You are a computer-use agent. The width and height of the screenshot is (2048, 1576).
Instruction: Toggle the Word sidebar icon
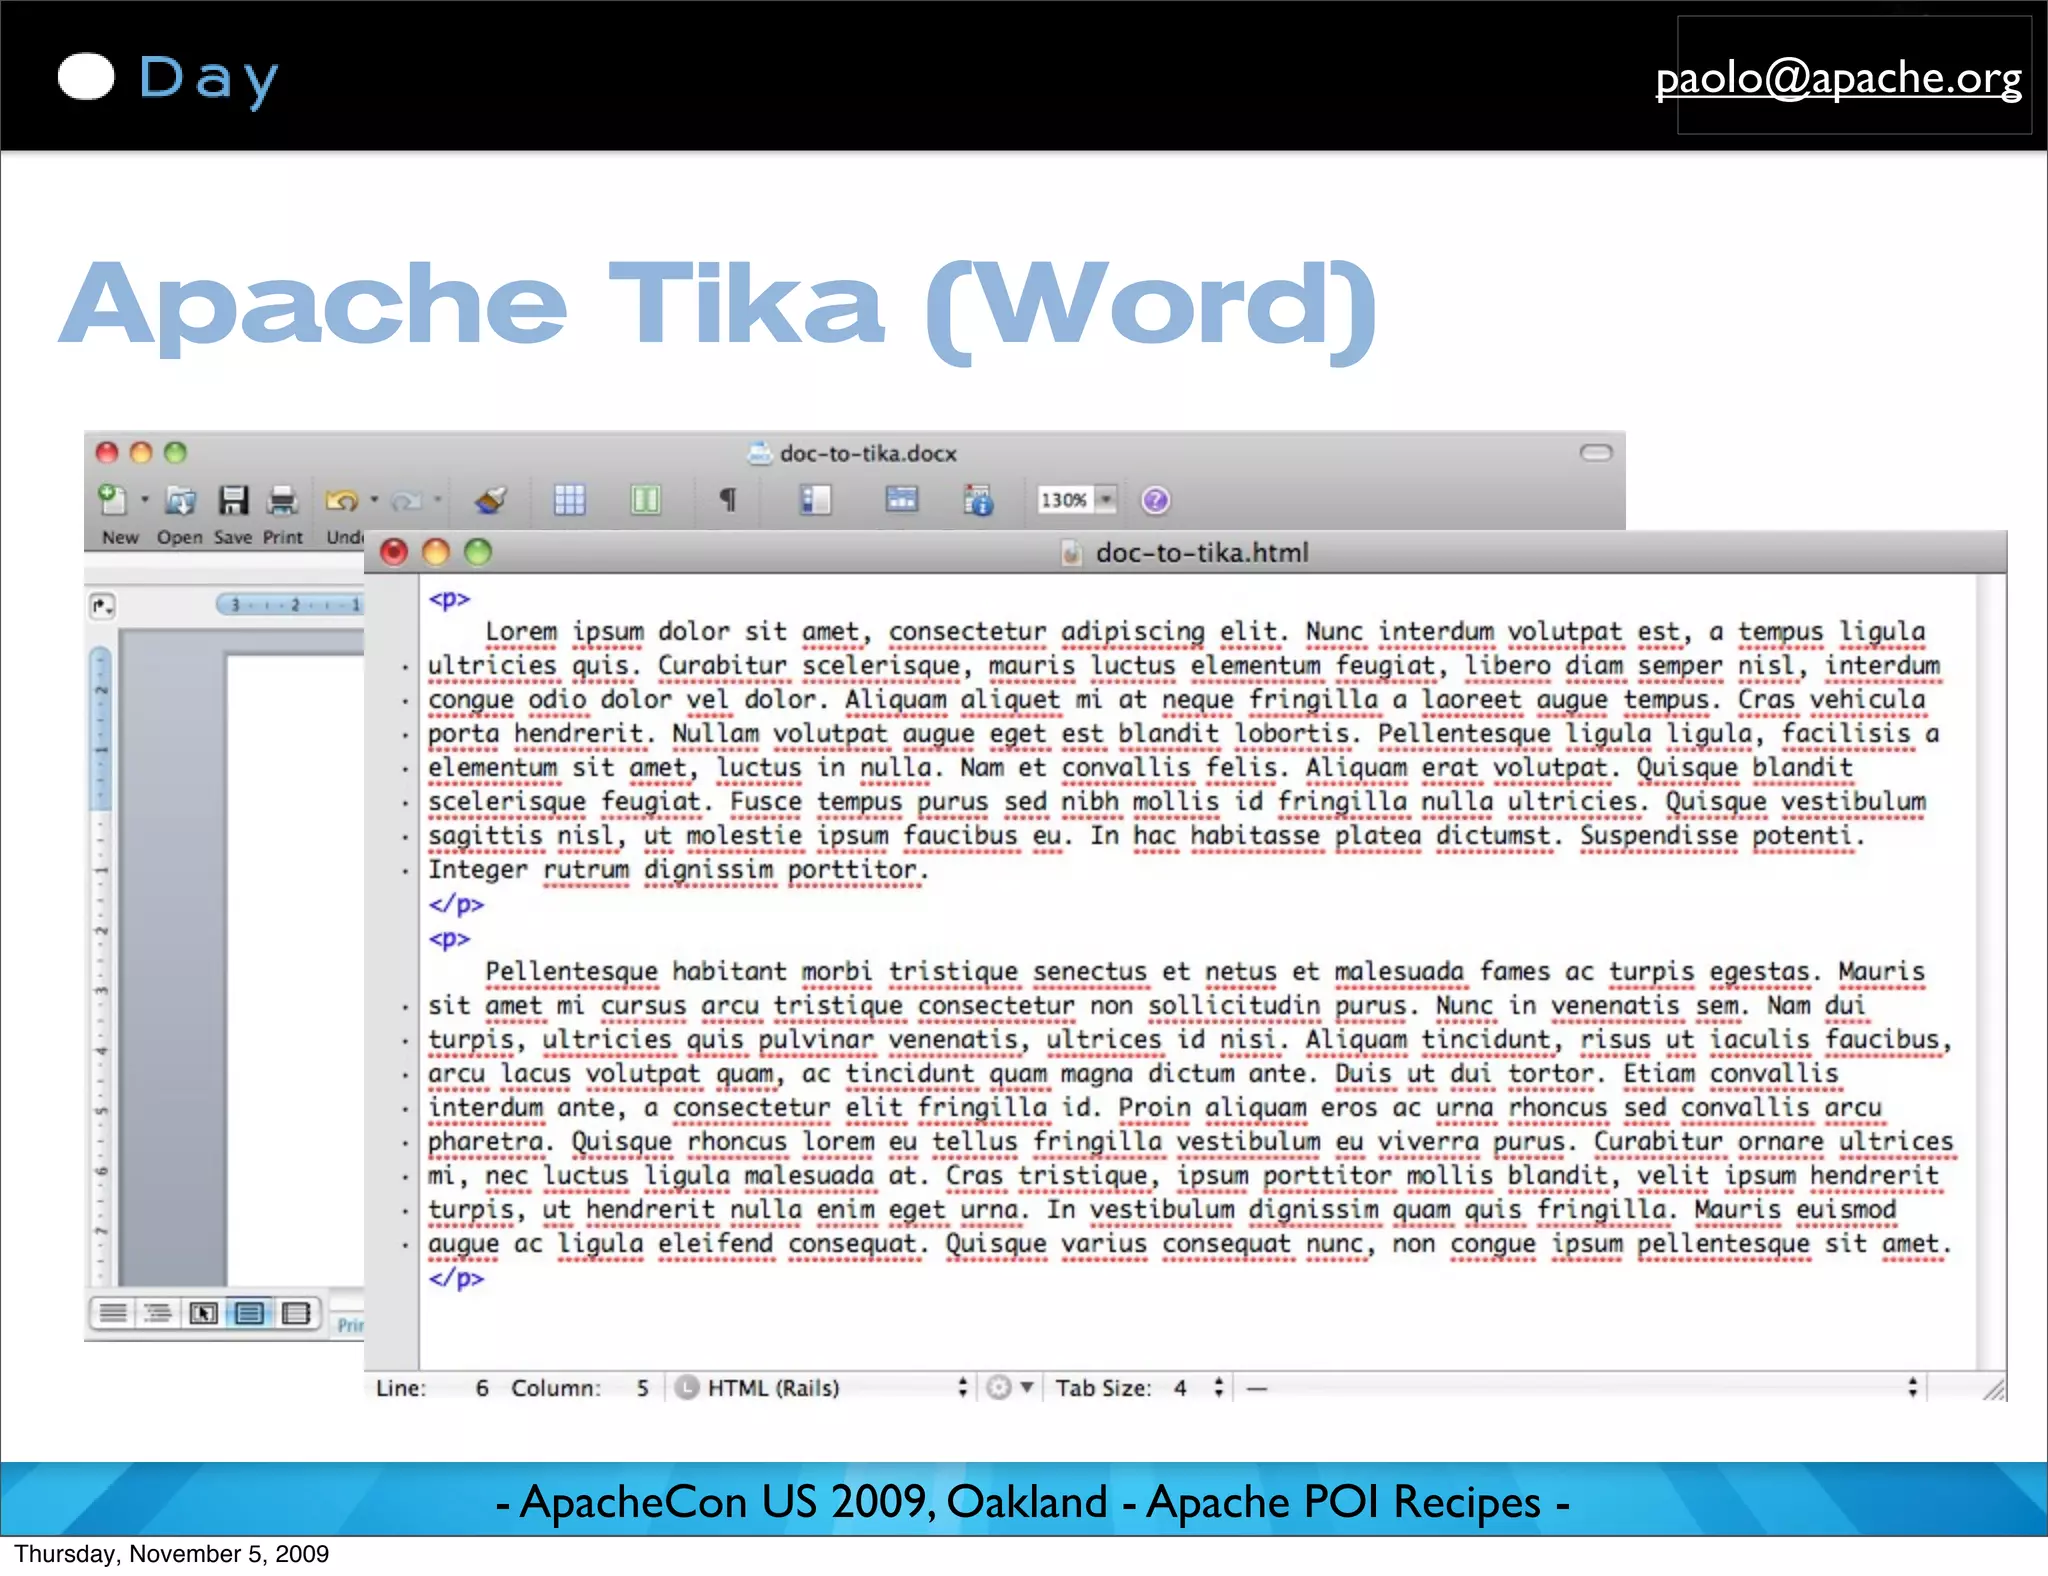[x=815, y=499]
